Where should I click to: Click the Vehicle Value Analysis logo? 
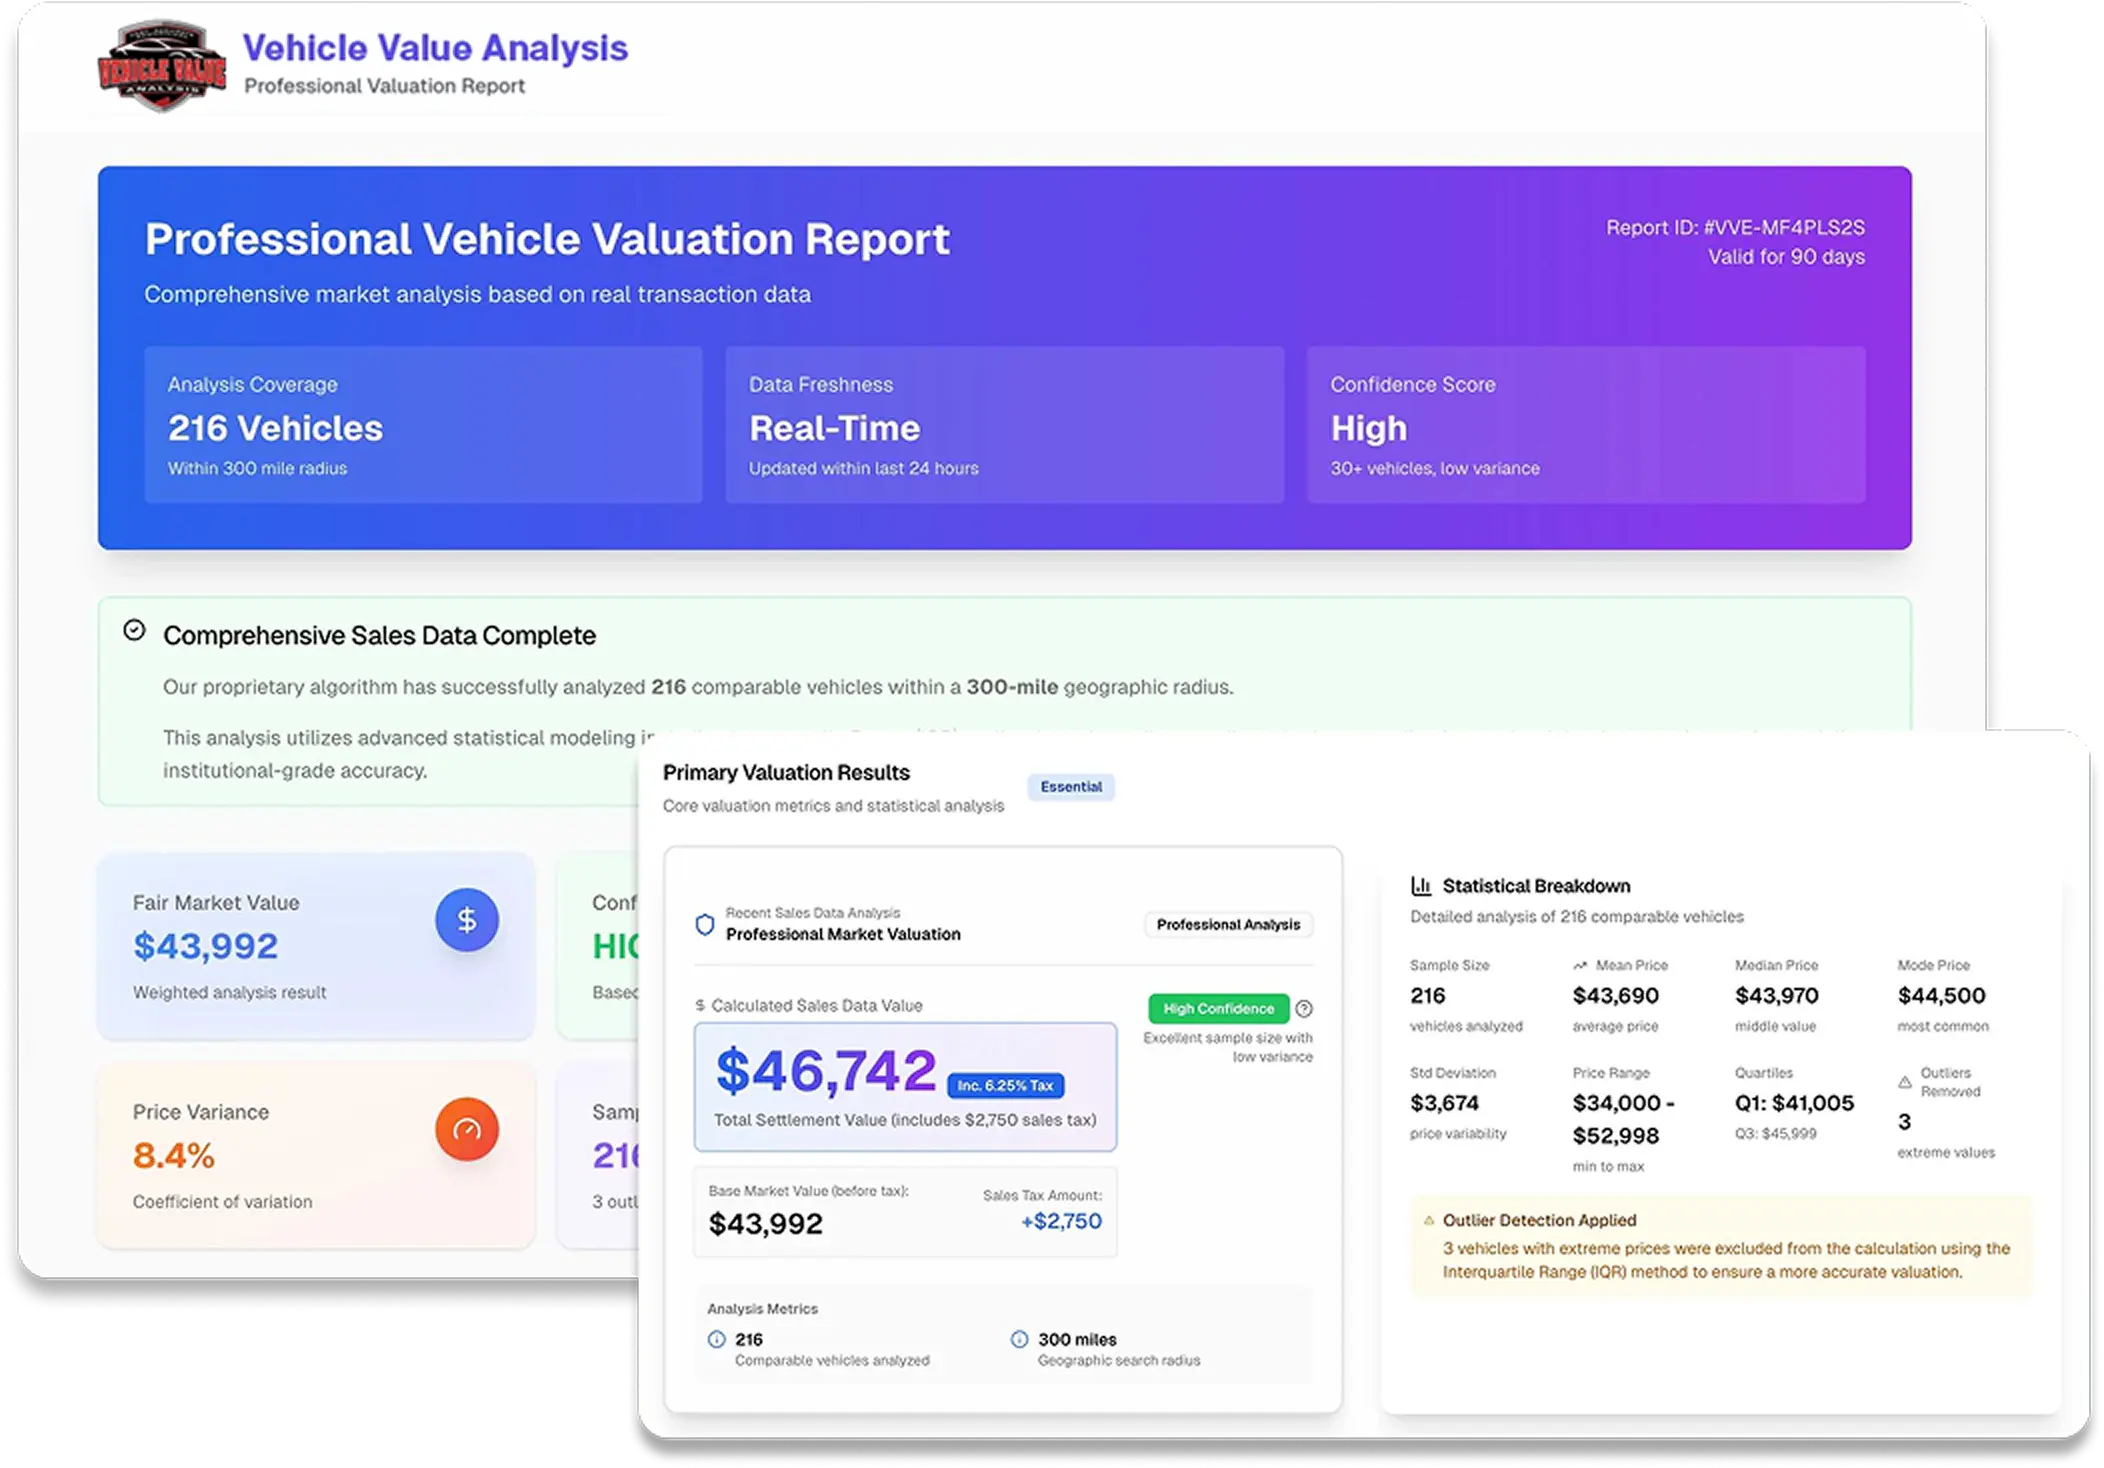tap(162, 67)
